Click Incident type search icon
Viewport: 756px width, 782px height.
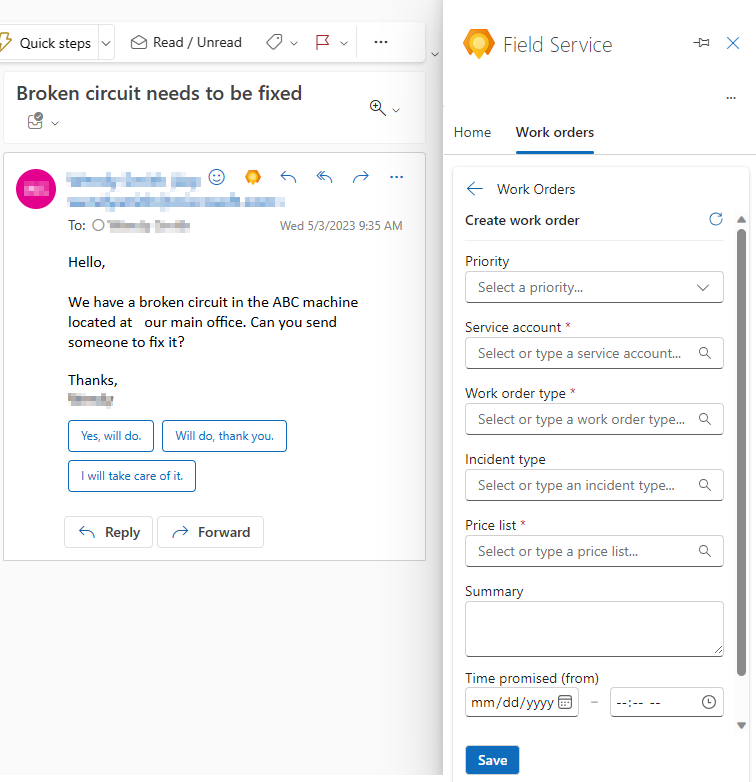click(704, 485)
